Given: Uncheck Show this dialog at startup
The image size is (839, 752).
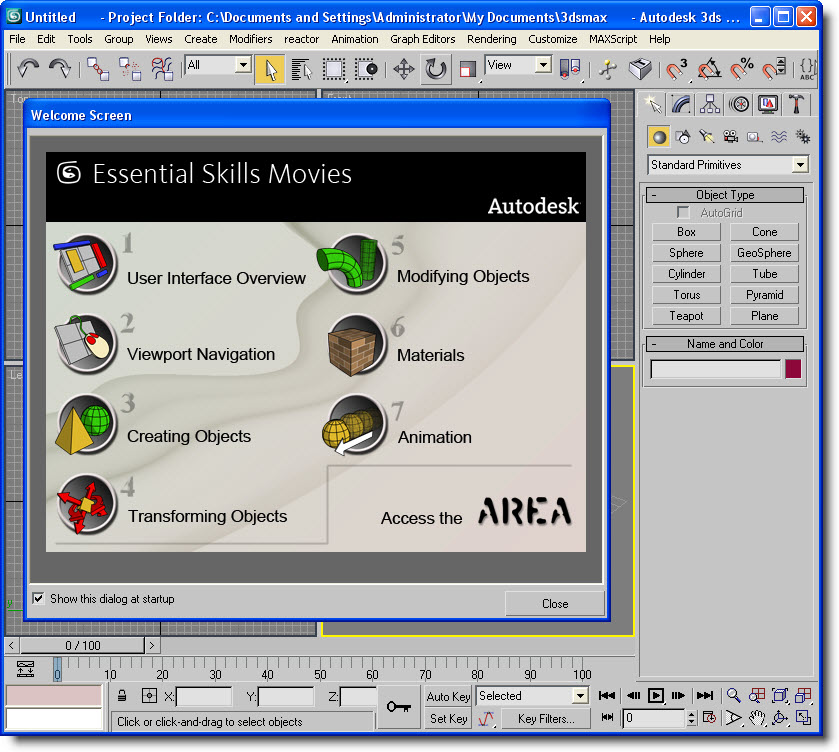Looking at the screenshot, I should point(38,598).
